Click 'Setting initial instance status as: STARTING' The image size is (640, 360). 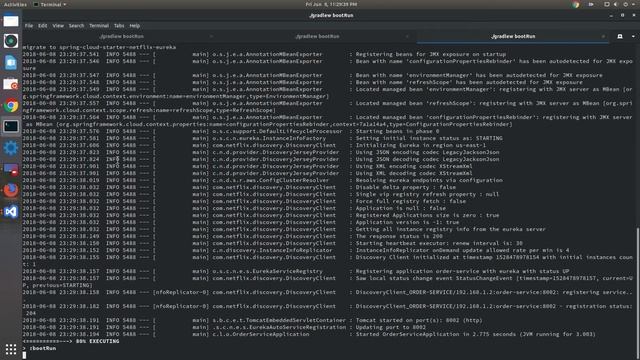click(x=429, y=138)
